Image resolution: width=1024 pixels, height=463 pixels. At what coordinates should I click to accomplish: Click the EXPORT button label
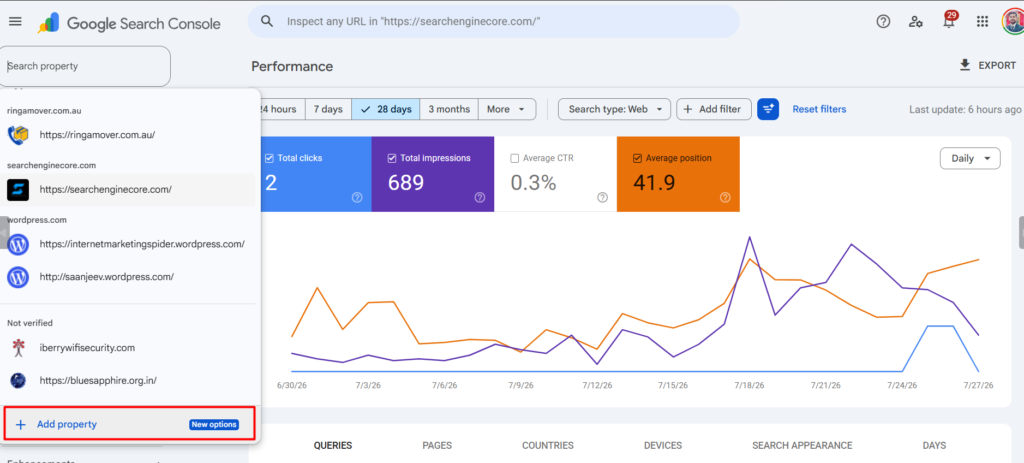click(997, 65)
